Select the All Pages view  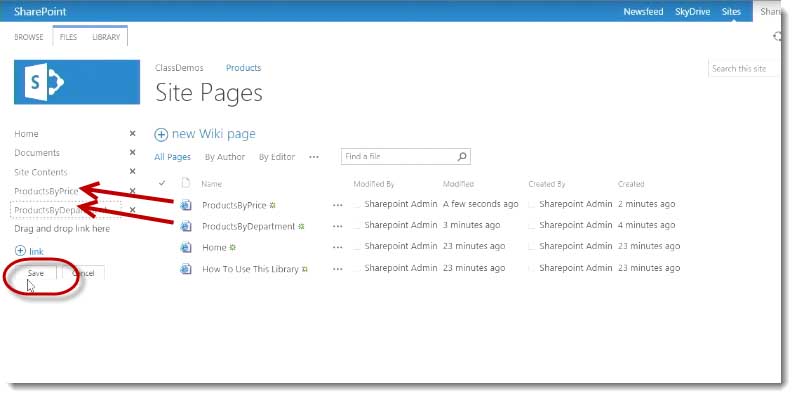click(x=173, y=157)
